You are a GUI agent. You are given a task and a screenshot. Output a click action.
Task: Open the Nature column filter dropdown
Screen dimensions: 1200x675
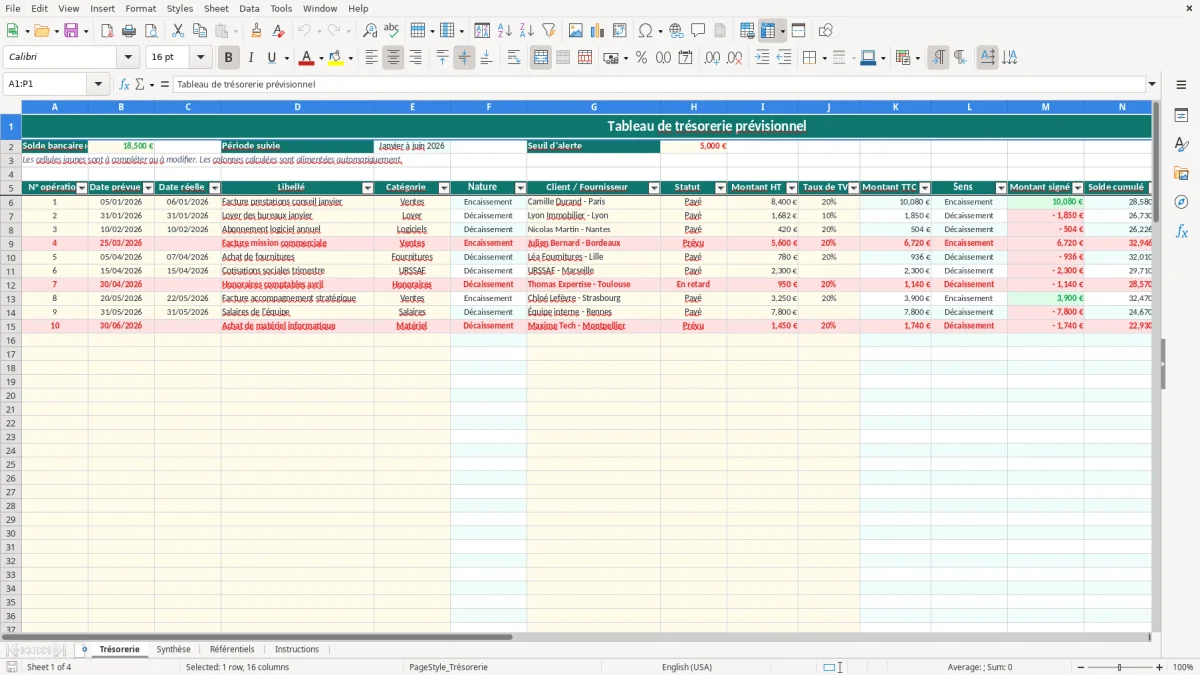click(520, 188)
